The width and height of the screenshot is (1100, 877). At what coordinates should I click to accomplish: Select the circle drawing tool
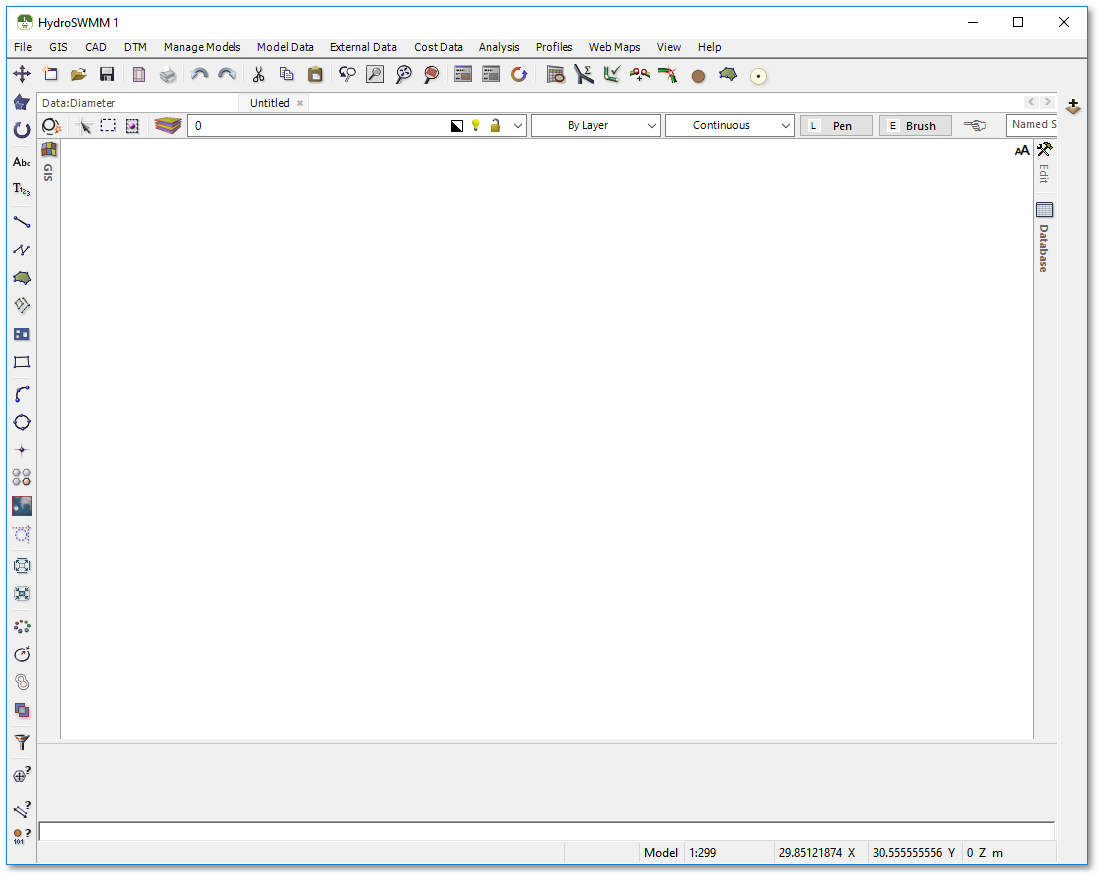coord(22,422)
